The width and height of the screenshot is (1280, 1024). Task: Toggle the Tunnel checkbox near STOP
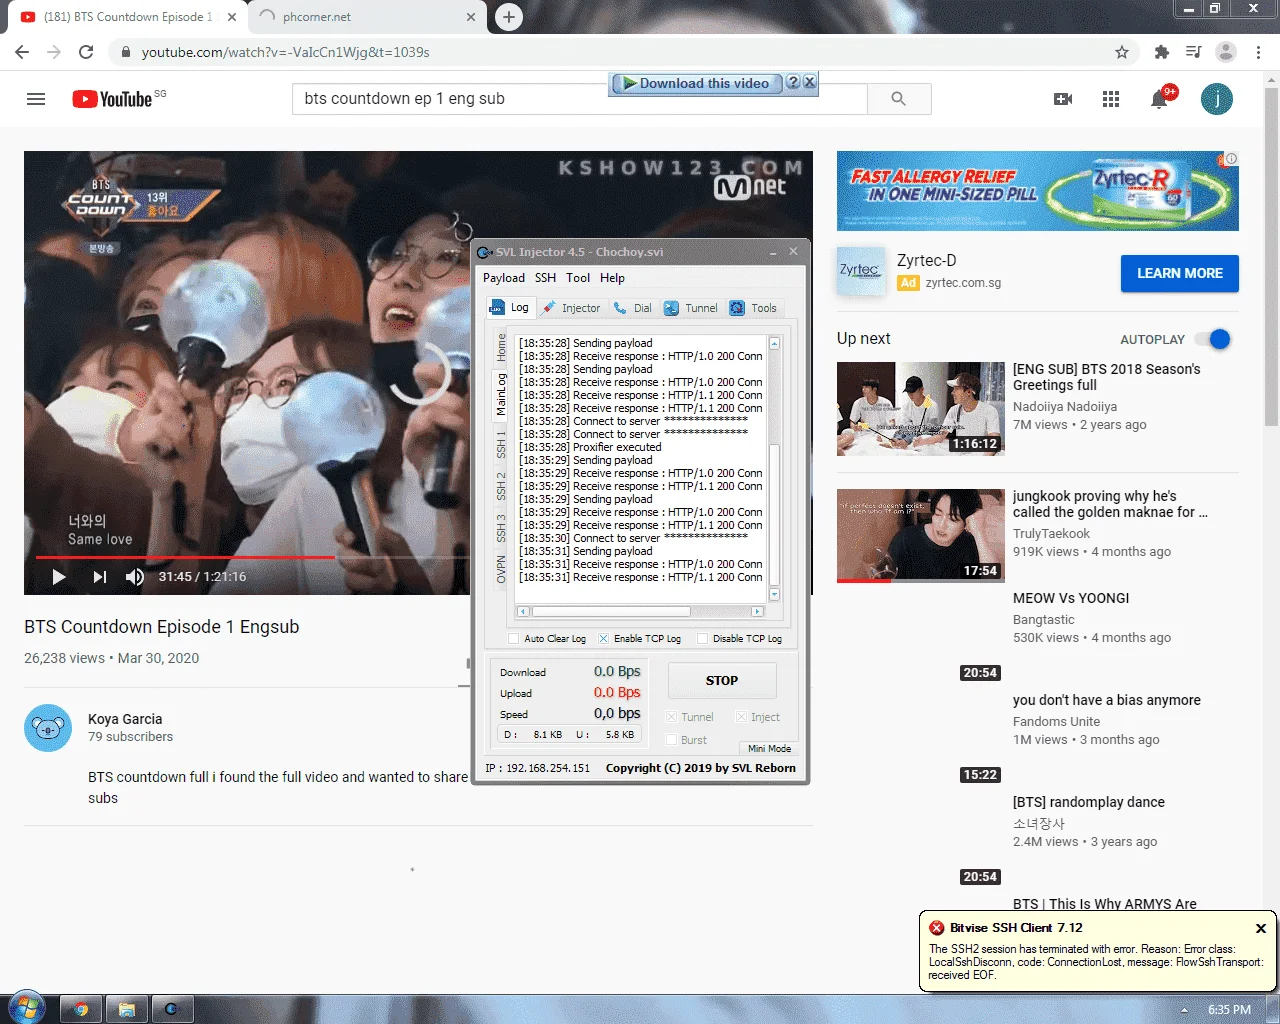click(x=671, y=717)
